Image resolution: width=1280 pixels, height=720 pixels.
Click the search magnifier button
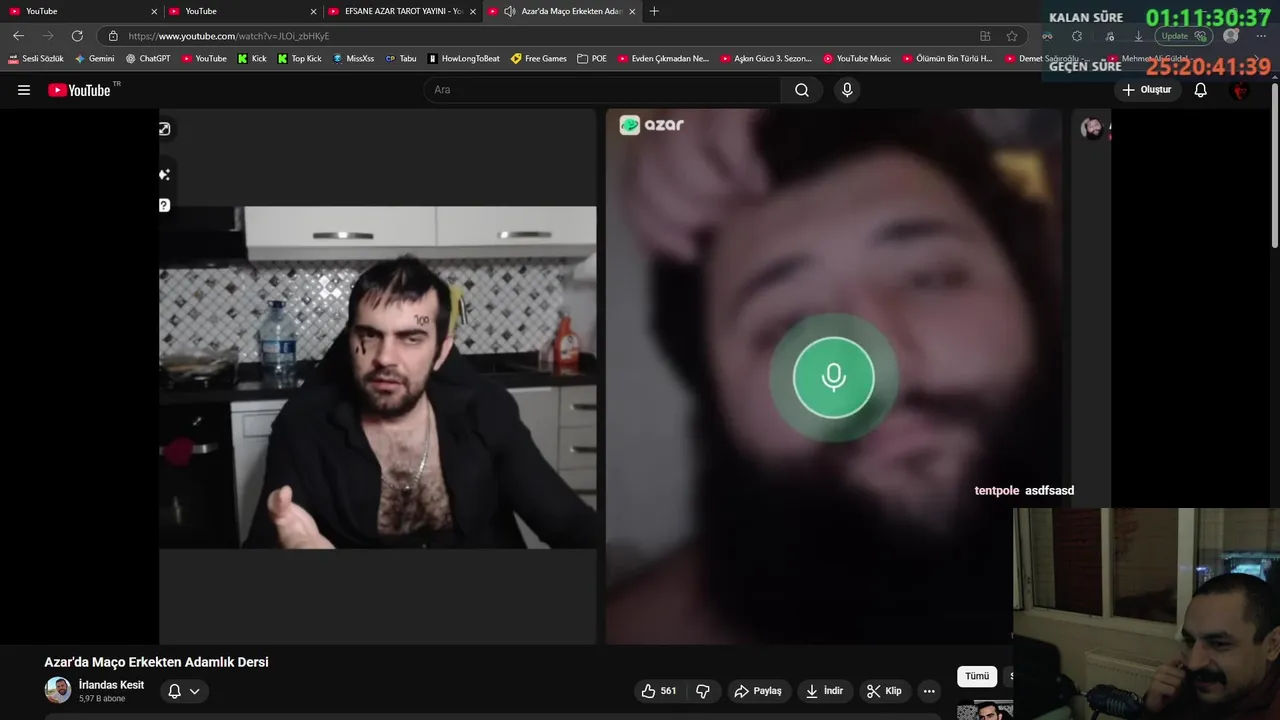click(x=802, y=90)
